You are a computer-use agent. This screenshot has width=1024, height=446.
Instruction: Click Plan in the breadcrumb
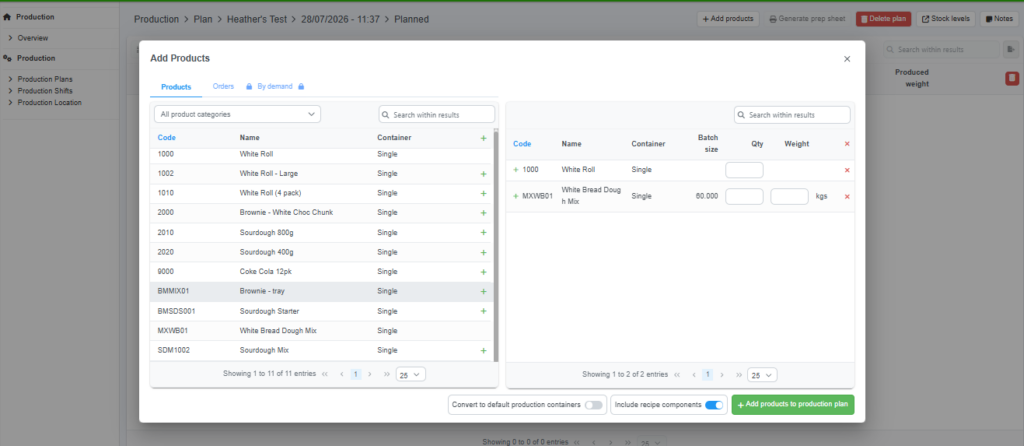tap(202, 19)
